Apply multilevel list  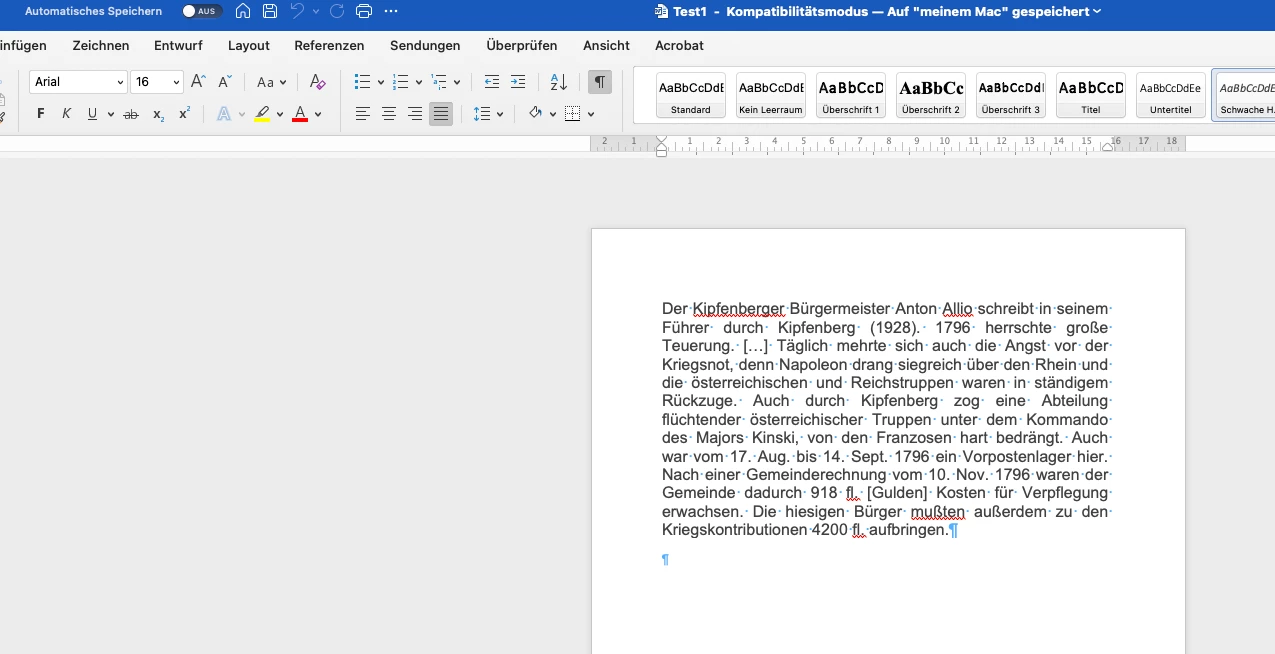click(438, 82)
